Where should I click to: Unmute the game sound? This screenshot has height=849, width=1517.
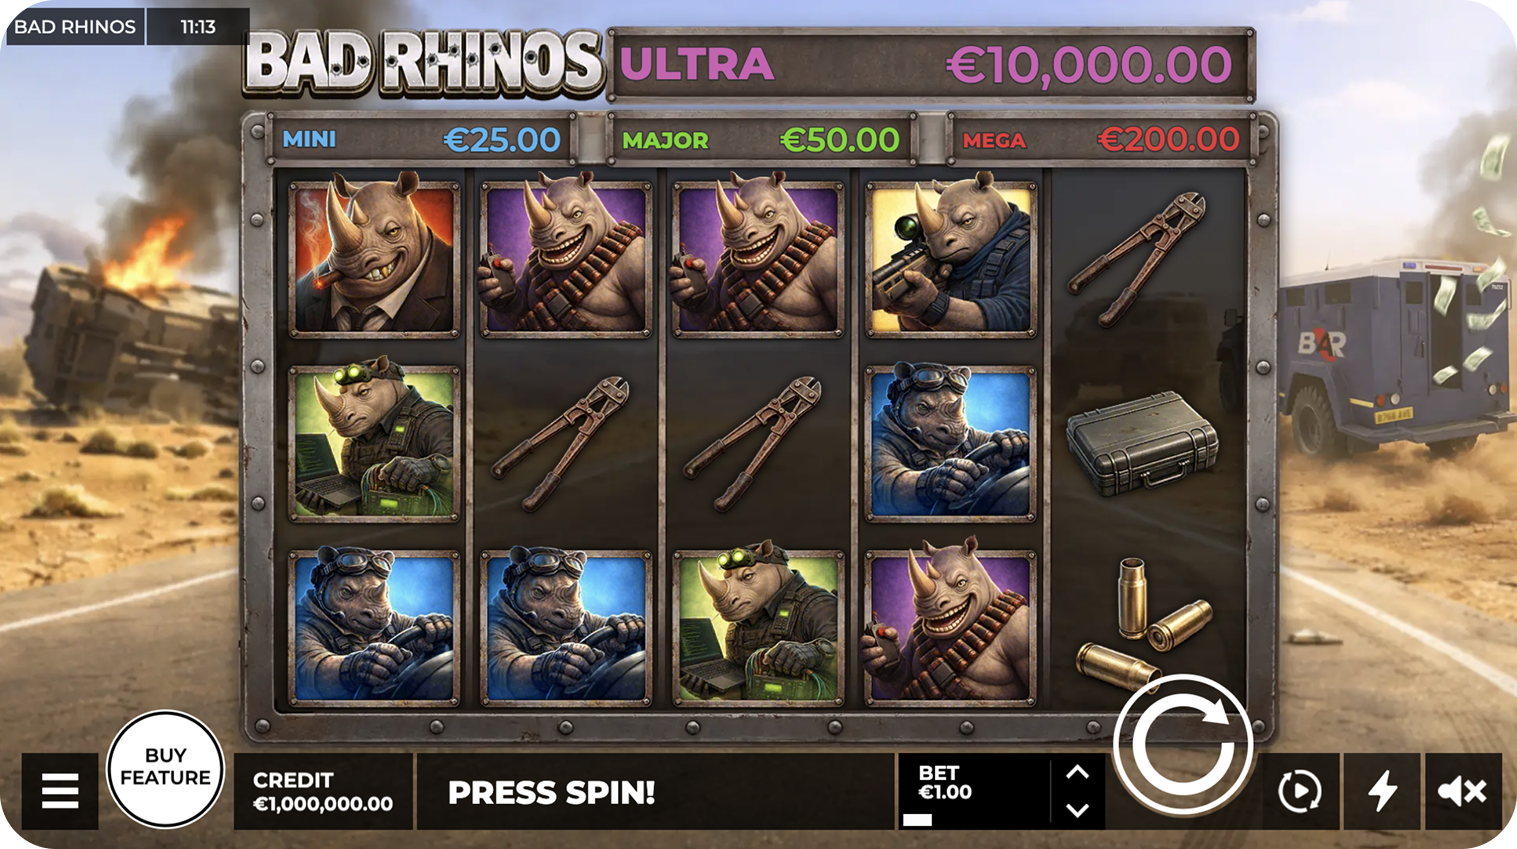click(x=1463, y=791)
